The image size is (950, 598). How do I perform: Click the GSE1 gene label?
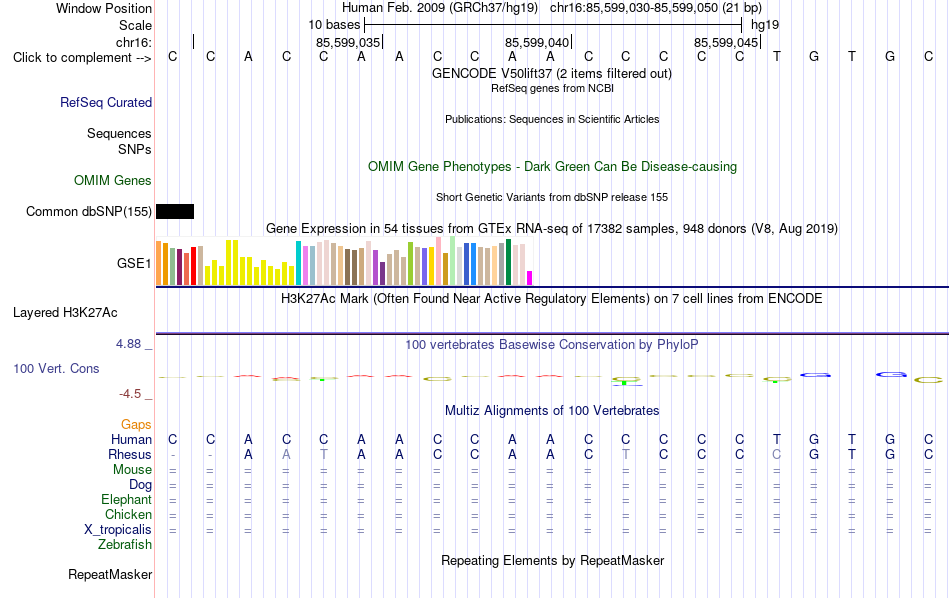(134, 263)
